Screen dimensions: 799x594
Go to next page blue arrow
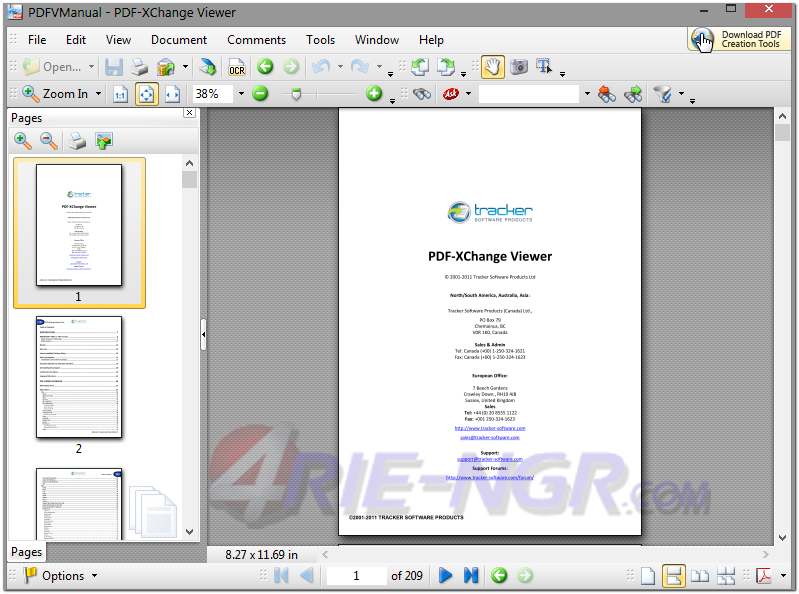[x=445, y=576]
